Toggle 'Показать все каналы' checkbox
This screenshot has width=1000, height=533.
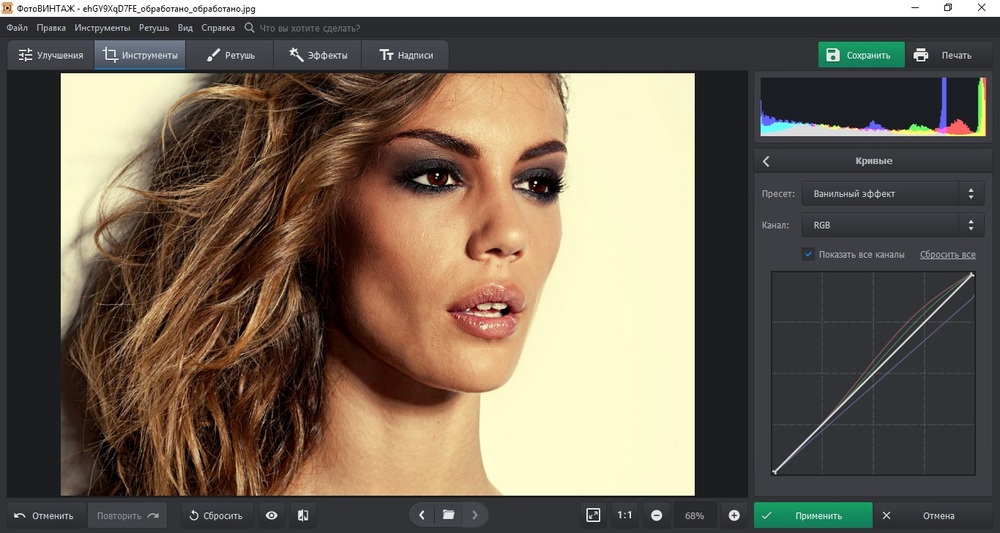(x=808, y=254)
